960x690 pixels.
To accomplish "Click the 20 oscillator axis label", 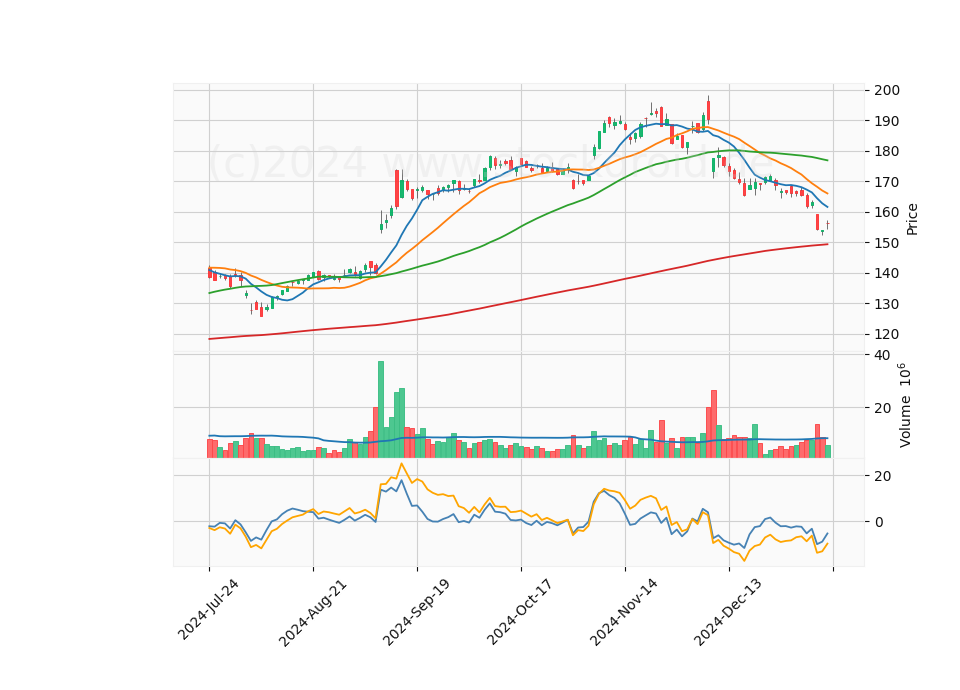I will (883, 476).
